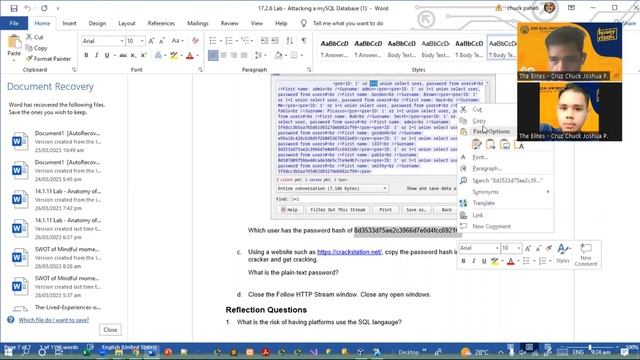
Task: Close the Document Recovery pane
Action: coord(110,330)
